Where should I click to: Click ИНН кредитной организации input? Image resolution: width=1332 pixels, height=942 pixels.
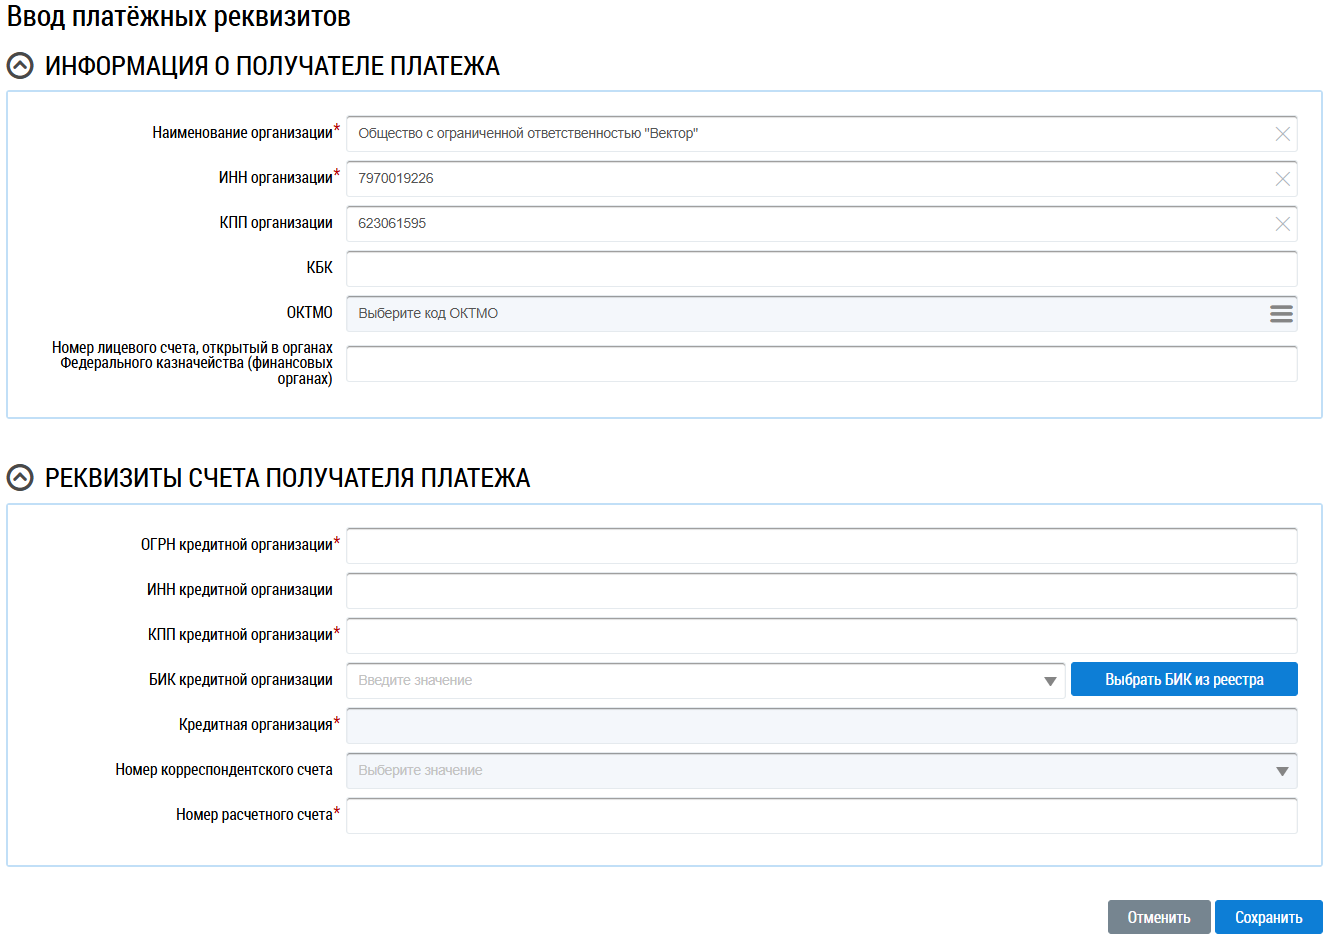pyautogui.click(x=820, y=591)
